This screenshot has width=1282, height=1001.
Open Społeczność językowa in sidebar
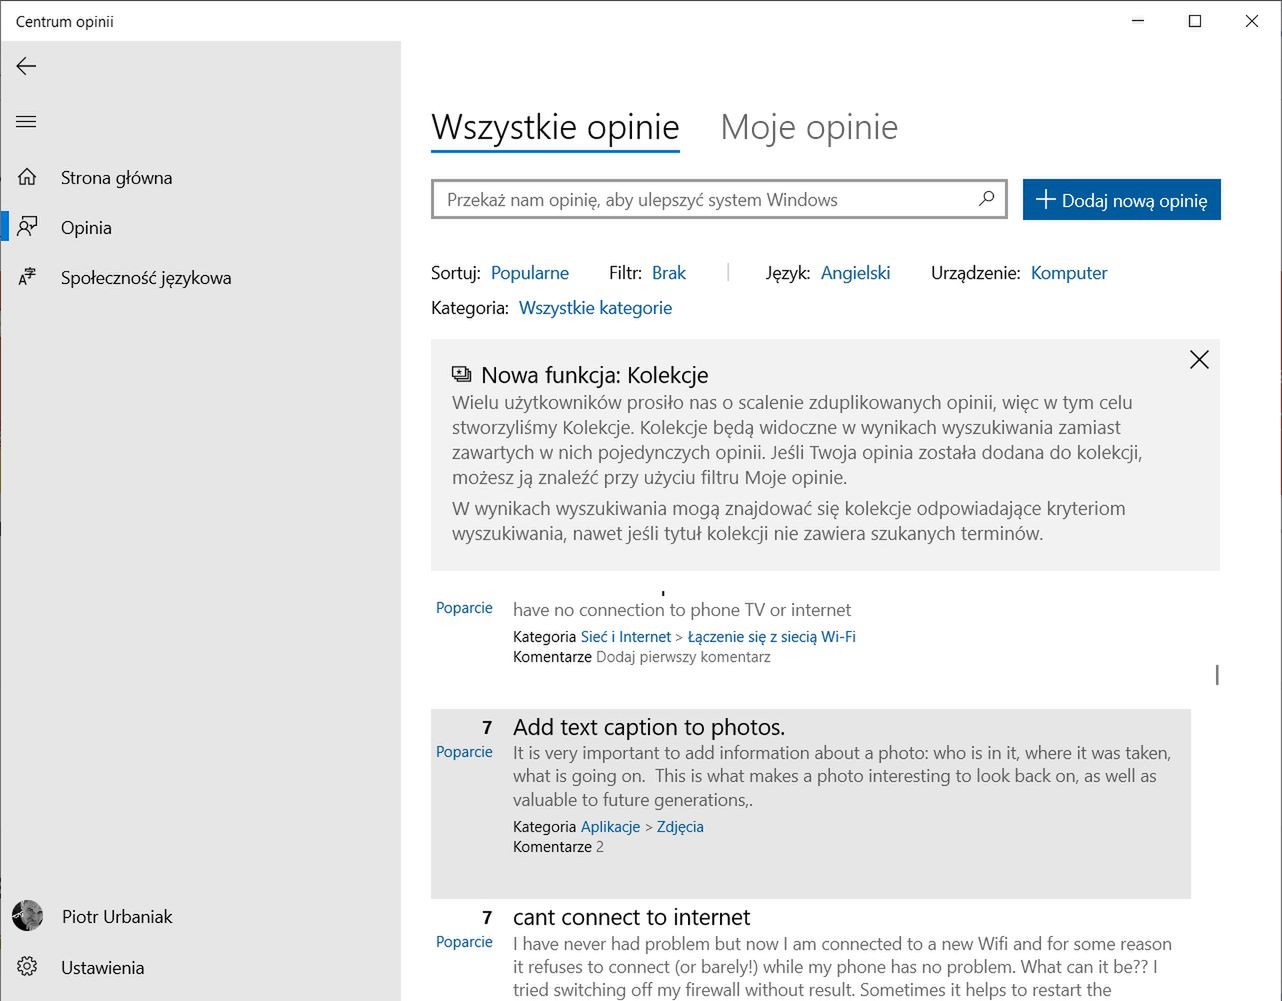tap(200, 277)
